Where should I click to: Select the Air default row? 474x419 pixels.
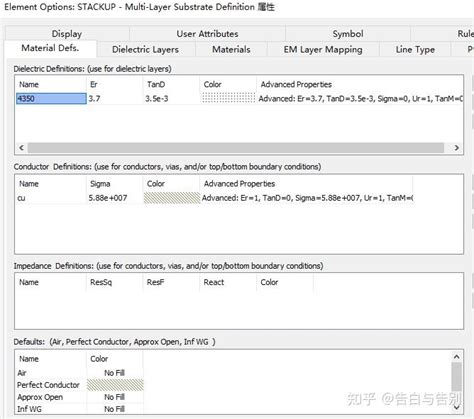[x=22, y=373]
